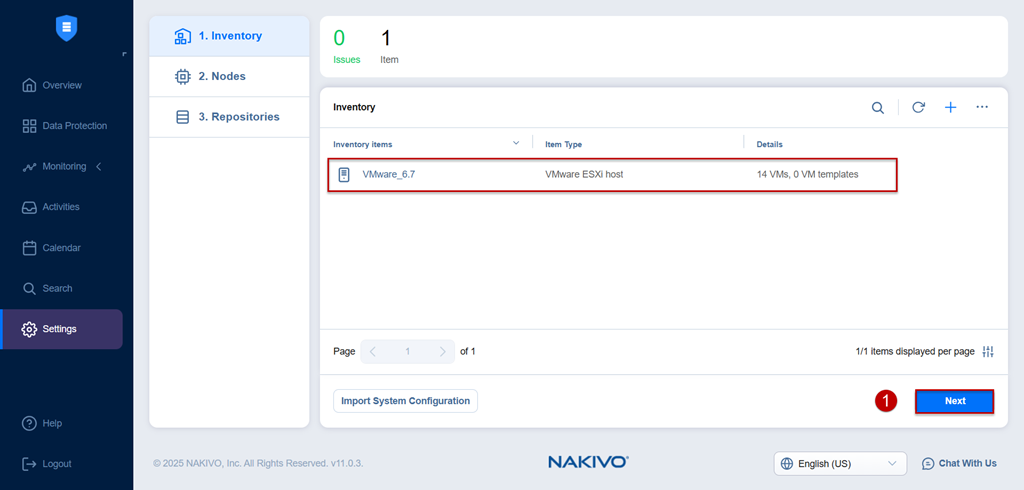This screenshot has width=1024, height=490.
Task: Select the 1. Inventory step
Action: tap(229, 36)
